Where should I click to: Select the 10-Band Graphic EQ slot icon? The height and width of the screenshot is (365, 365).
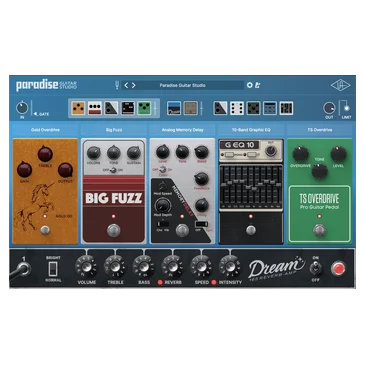pyautogui.click(x=128, y=108)
